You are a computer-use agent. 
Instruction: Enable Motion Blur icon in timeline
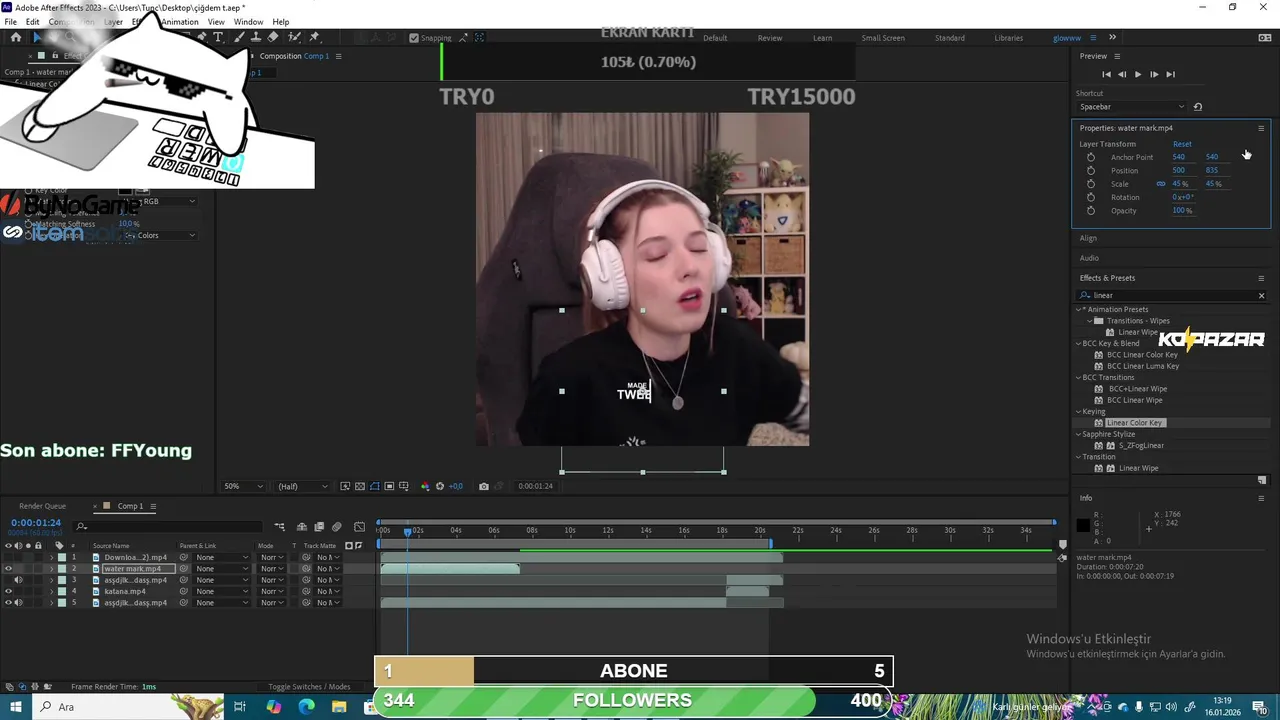337,527
